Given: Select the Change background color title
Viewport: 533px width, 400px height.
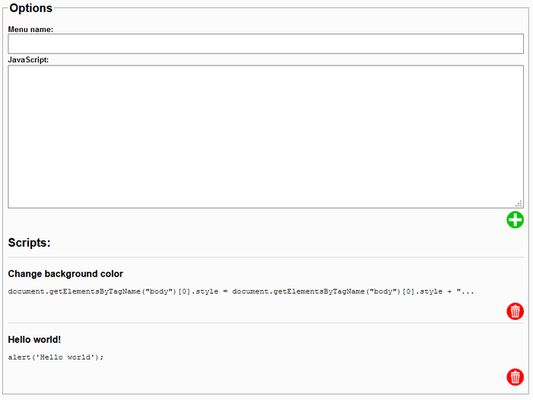Looking at the screenshot, I should 66,274.
